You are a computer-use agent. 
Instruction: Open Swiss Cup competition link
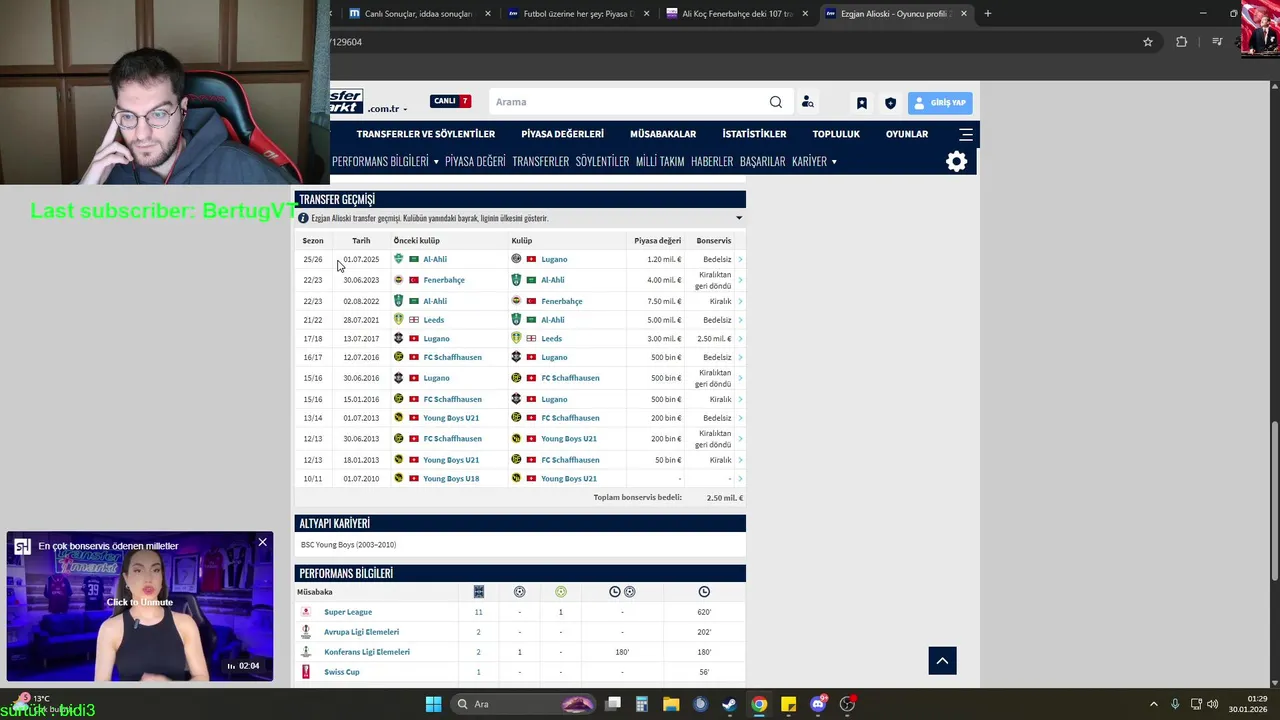[341, 672]
